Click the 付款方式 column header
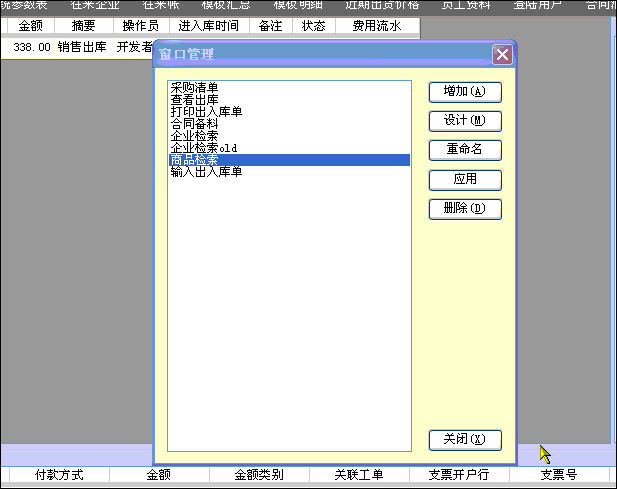Image resolution: width=617 pixels, height=489 pixels. (x=59, y=474)
